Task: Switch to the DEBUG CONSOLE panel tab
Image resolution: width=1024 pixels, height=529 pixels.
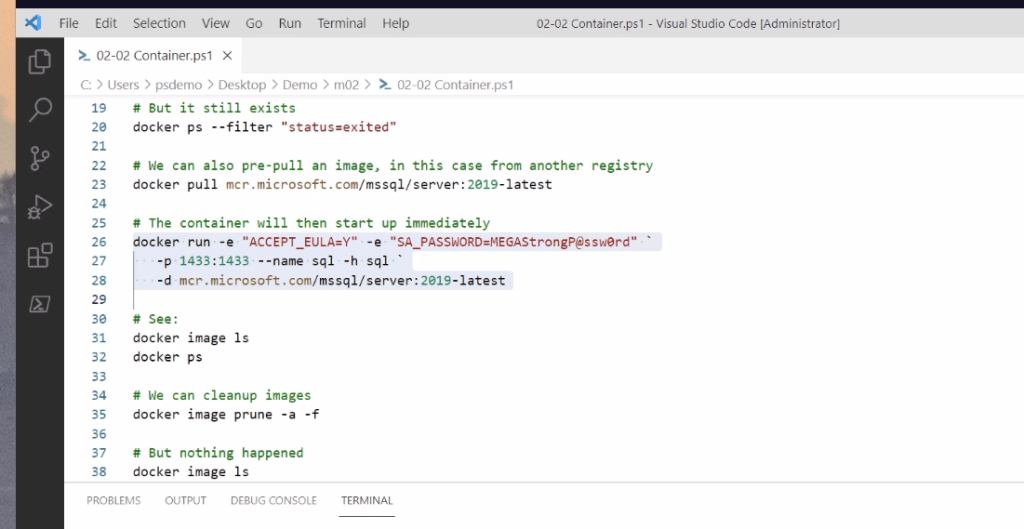Action: click(x=274, y=500)
